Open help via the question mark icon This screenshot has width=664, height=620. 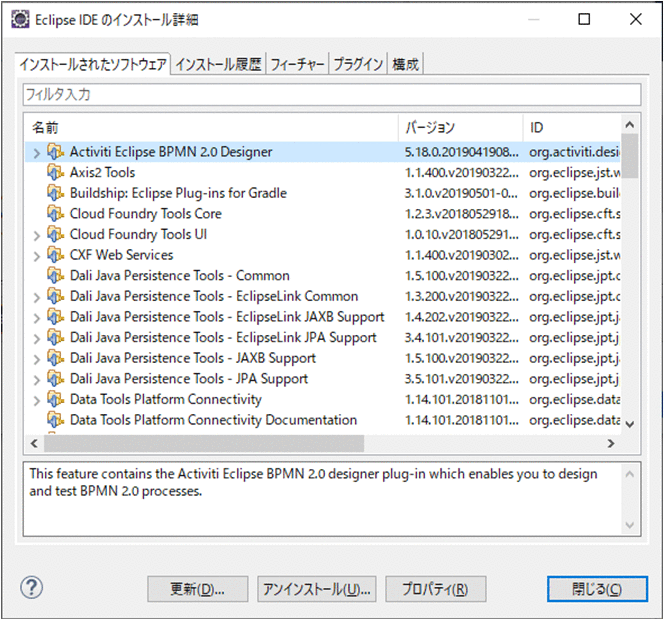(x=32, y=588)
